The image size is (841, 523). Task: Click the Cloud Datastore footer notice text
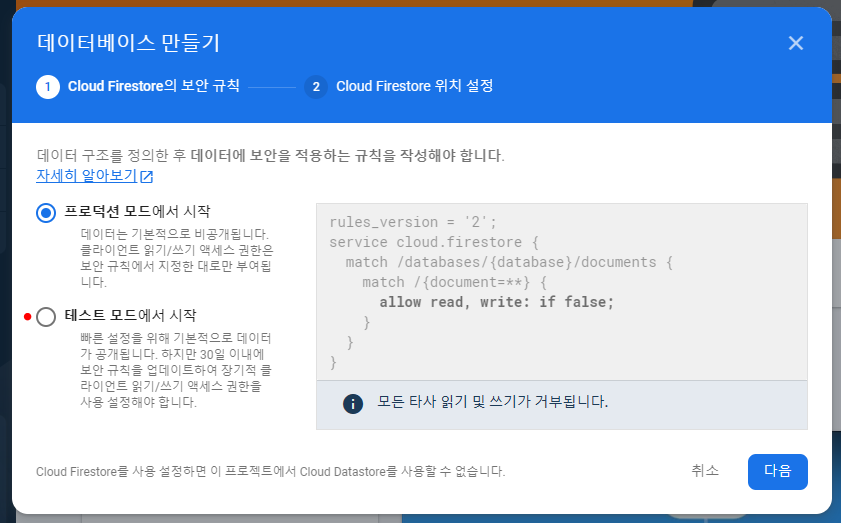click(270, 472)
